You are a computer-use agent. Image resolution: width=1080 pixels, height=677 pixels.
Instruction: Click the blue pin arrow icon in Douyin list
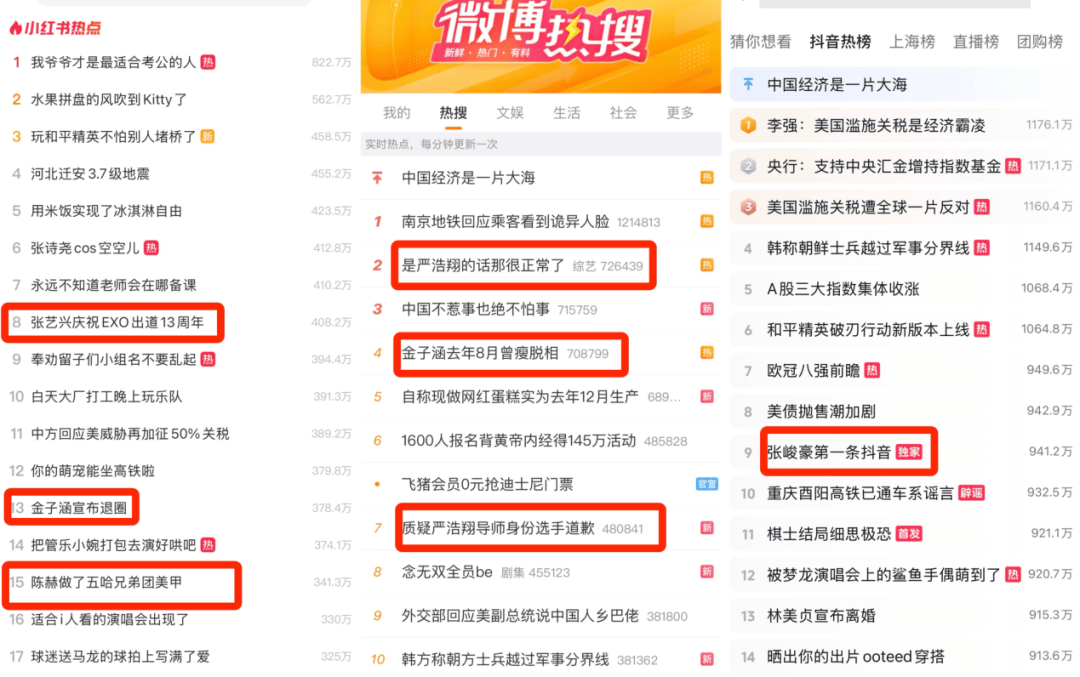coord(748,85)
